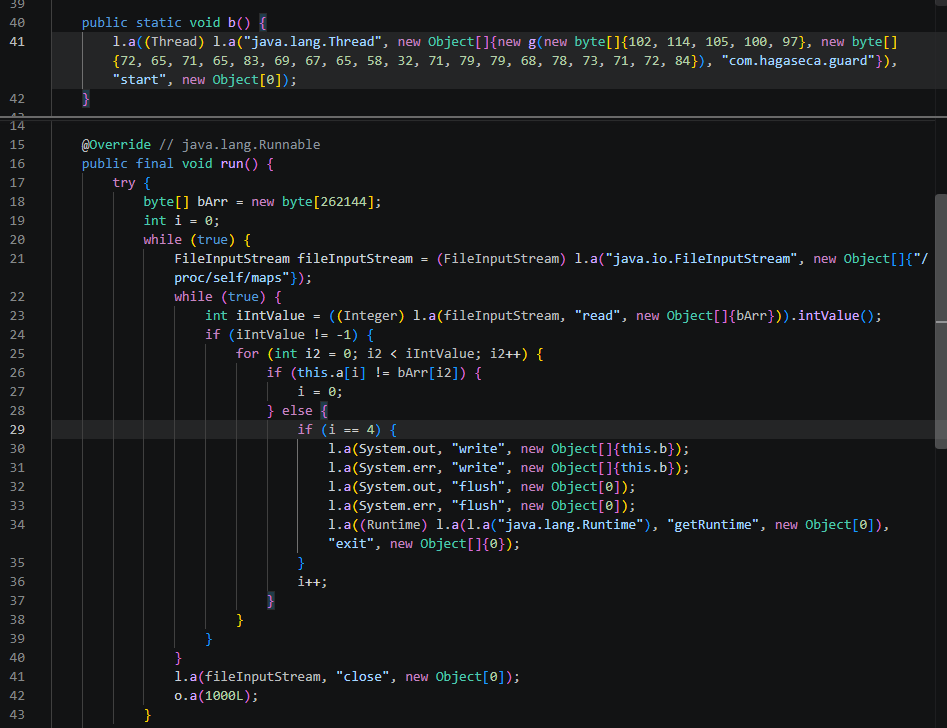The width and height of the screenshot is (947, 728).
Task: Click line number 29 in the gutter
Action: point(17,430)
